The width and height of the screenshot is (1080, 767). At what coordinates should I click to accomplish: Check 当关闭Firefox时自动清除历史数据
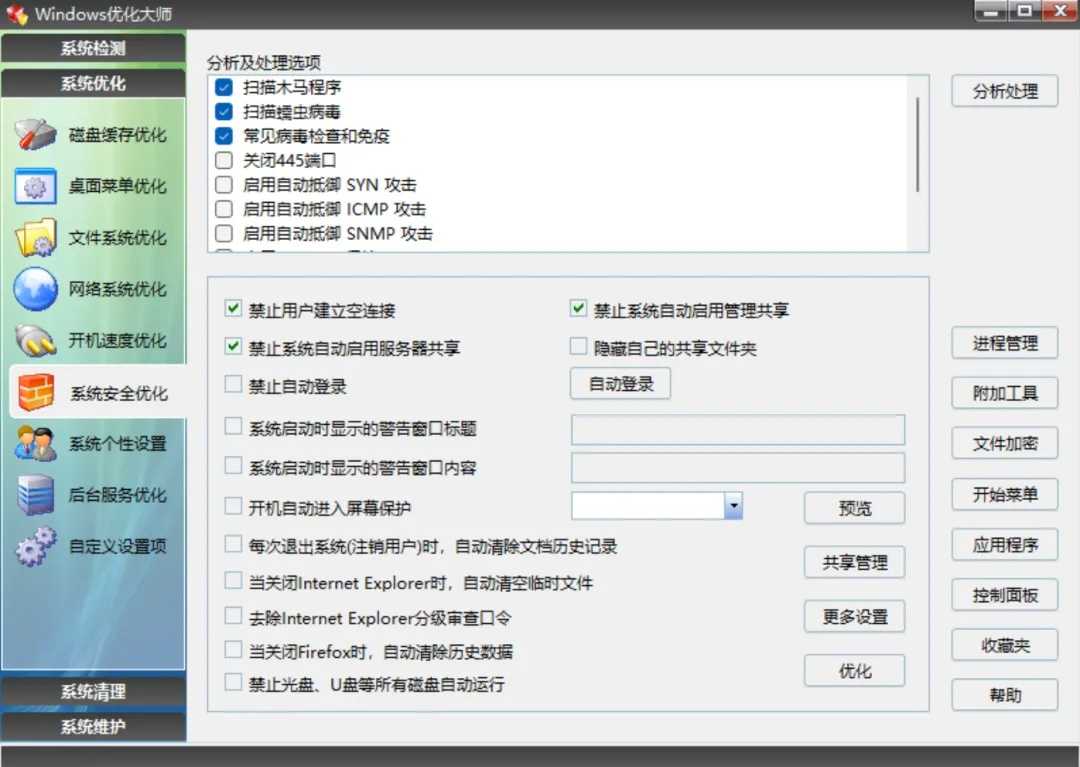point(233,649)
